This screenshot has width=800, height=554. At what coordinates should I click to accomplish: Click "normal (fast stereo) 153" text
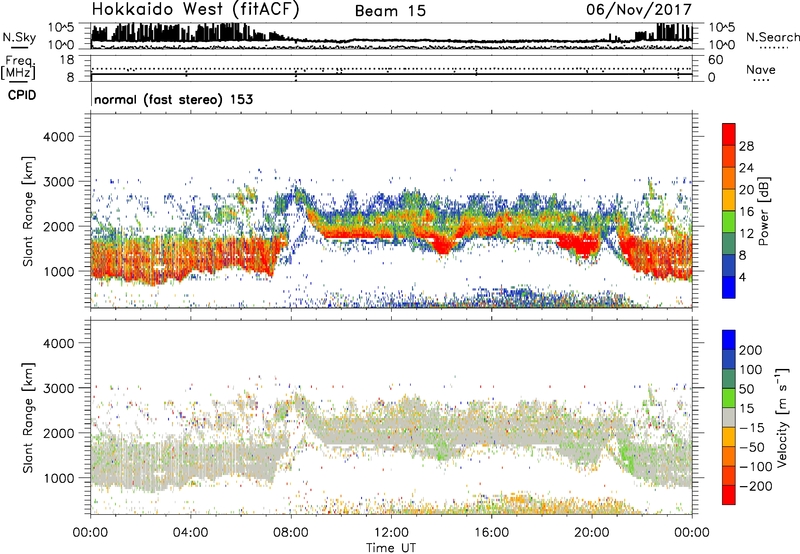coord(173,99)
